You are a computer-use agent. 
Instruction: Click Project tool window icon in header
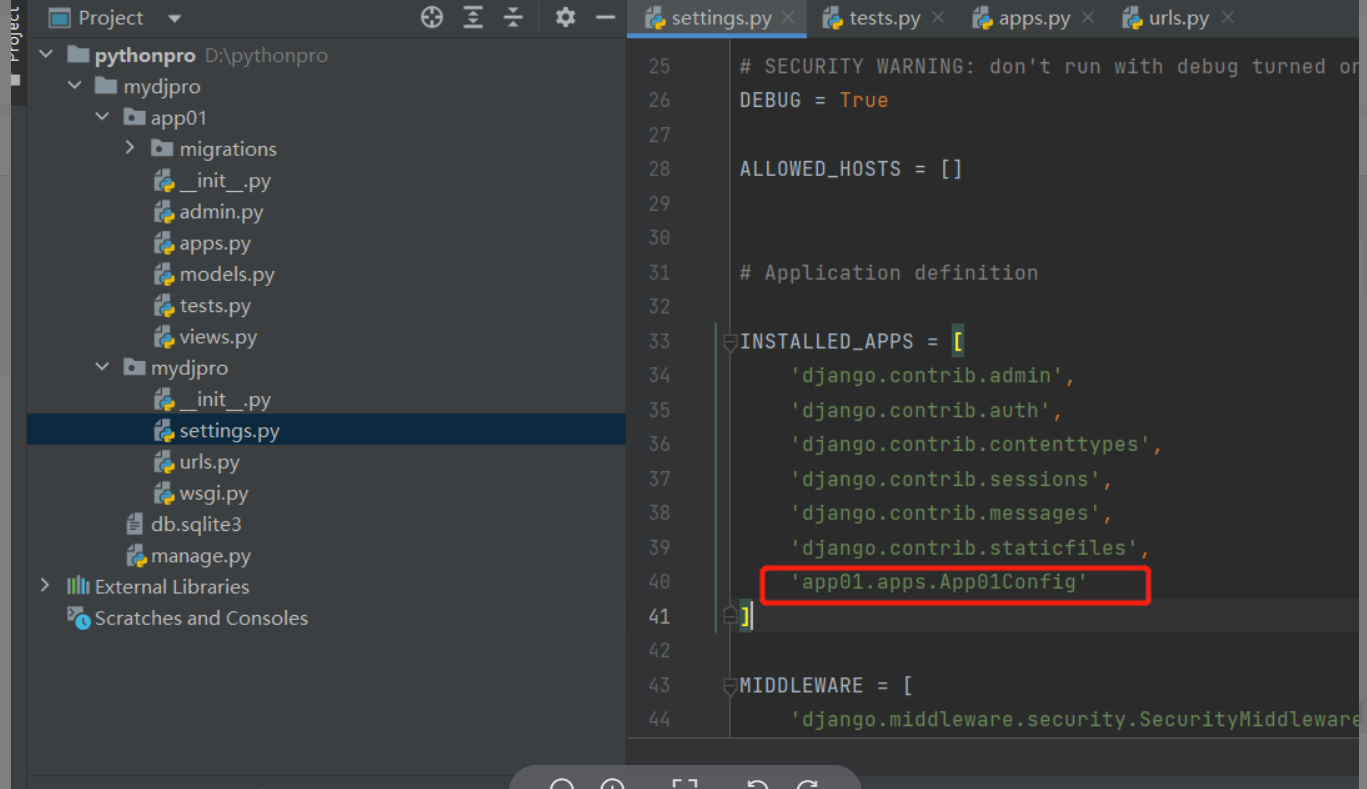click(60, 18)
